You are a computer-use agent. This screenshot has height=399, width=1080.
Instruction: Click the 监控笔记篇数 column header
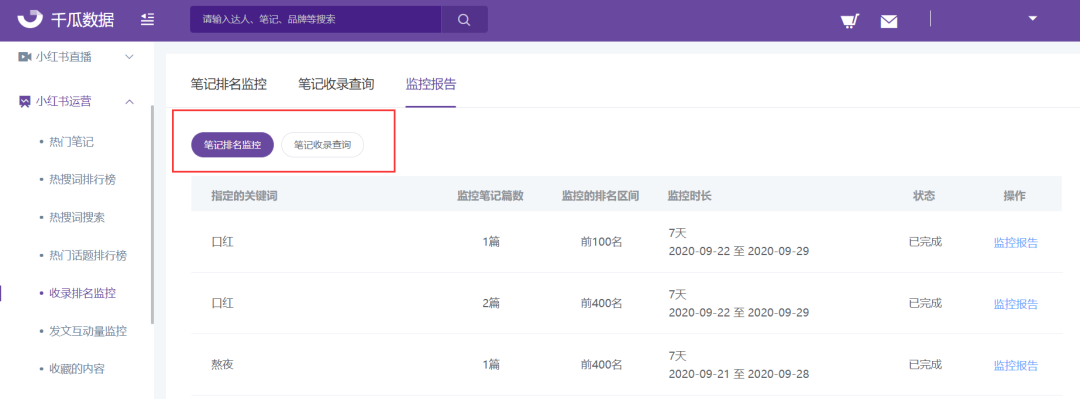coord(490,196)
